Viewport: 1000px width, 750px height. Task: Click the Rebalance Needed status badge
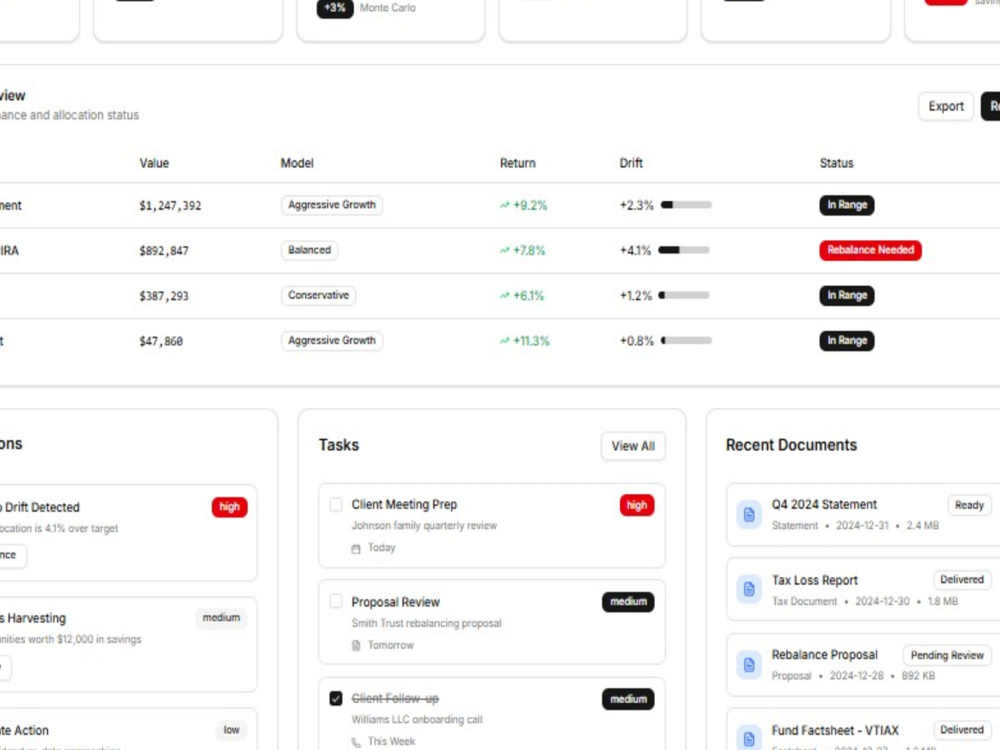tap(871, 250)
